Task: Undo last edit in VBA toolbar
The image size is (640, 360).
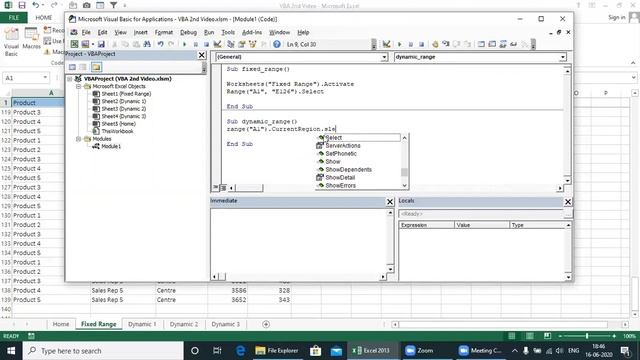Action: click(160, 44)
